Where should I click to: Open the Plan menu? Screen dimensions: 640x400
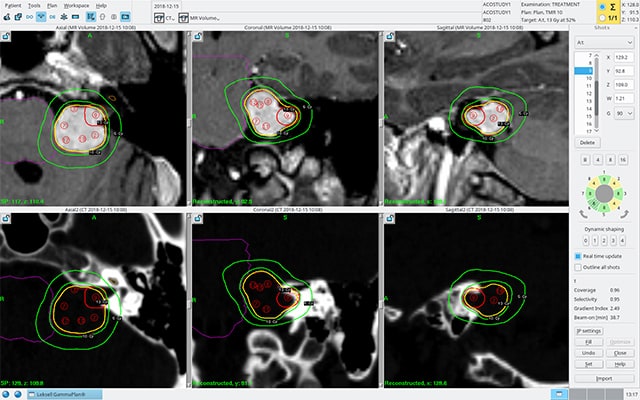[51, 5]
